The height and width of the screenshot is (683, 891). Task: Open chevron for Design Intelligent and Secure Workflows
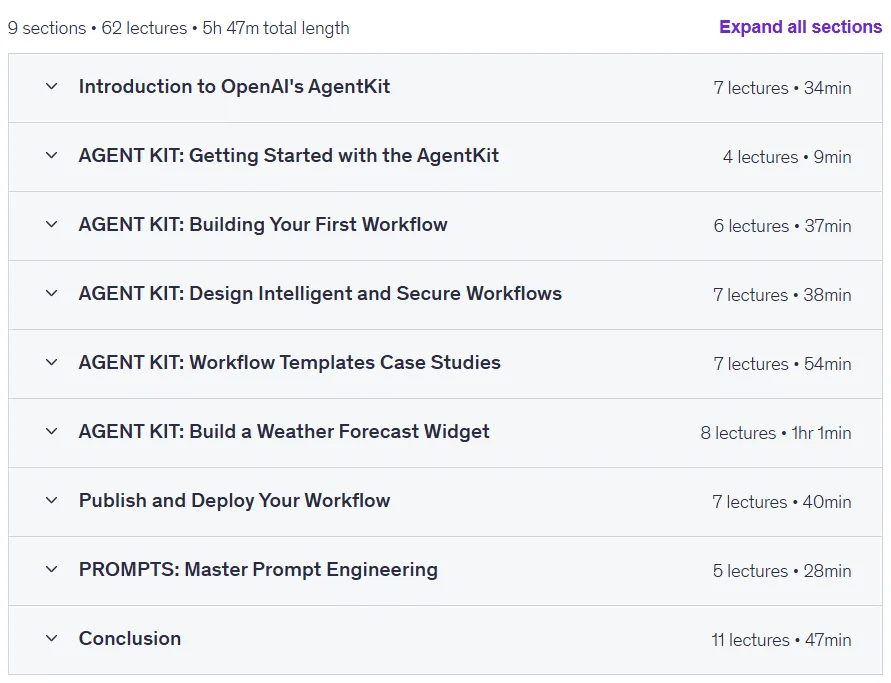pos(51,293)
